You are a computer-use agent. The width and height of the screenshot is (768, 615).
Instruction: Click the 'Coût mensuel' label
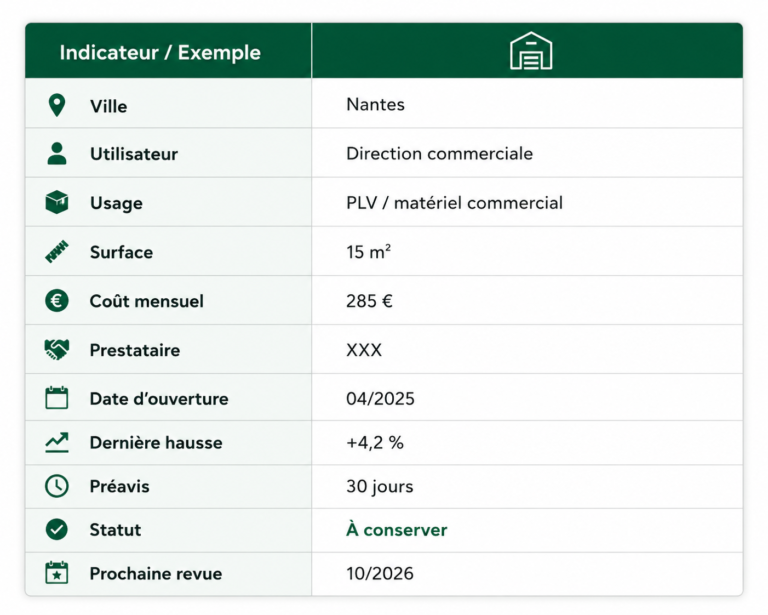tap(146, 301)
